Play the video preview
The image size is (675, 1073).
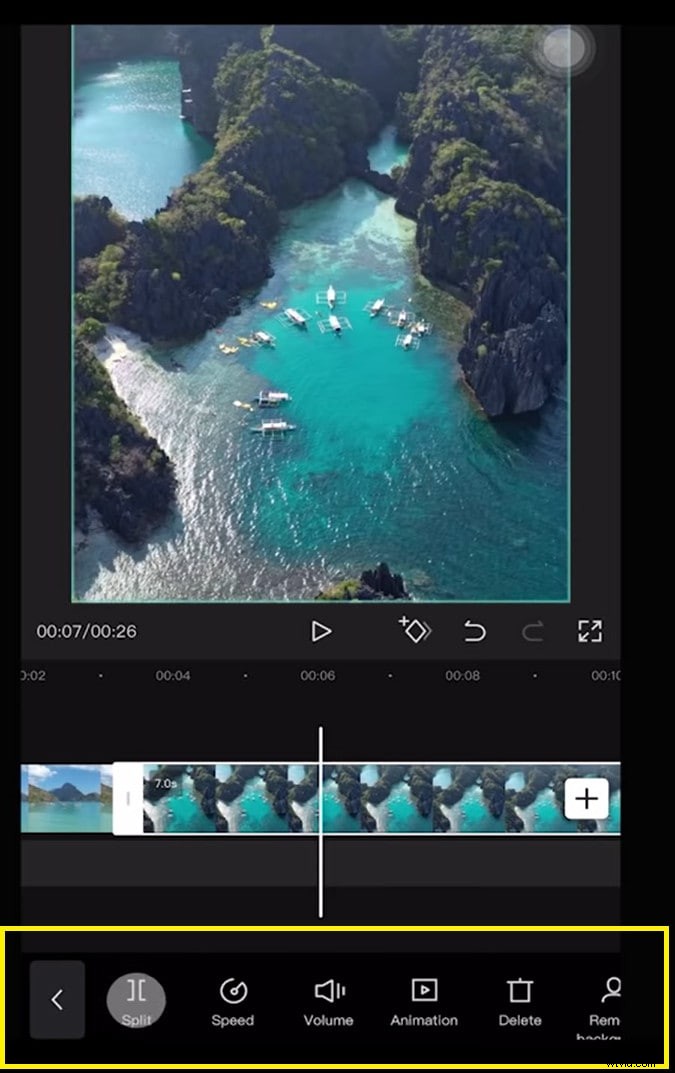[320, 631]
